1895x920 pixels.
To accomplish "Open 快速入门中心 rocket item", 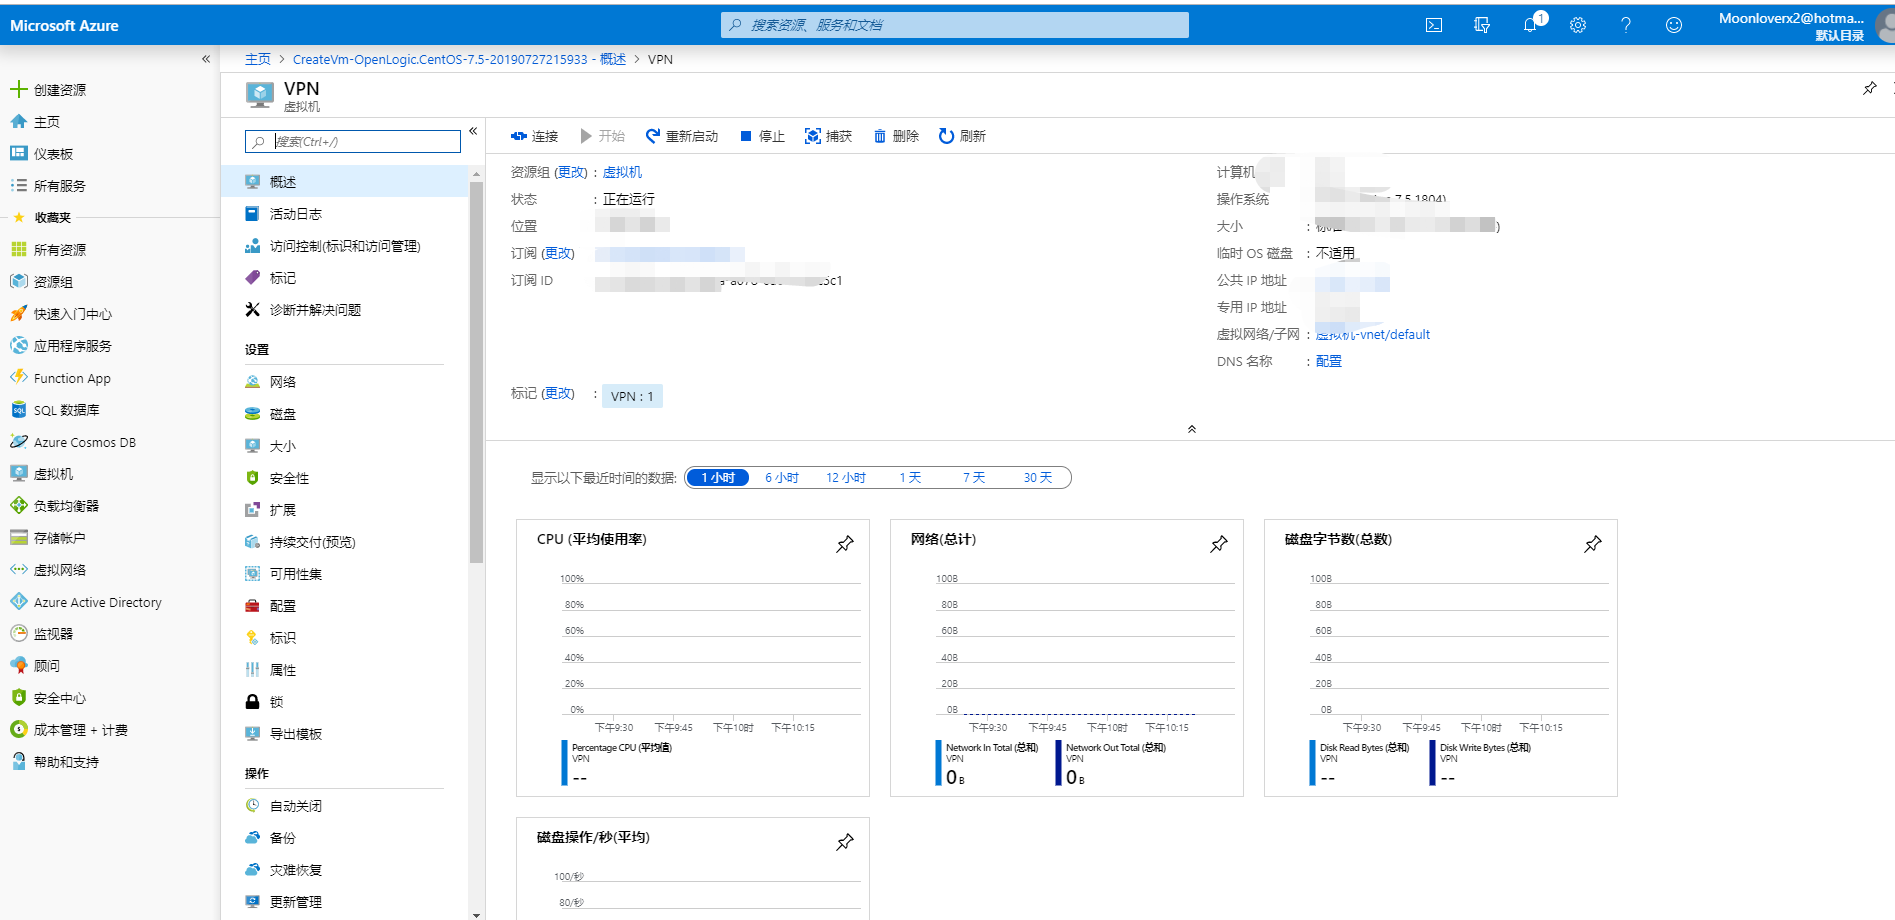I will pyautogui.click(x=61, y=313).
